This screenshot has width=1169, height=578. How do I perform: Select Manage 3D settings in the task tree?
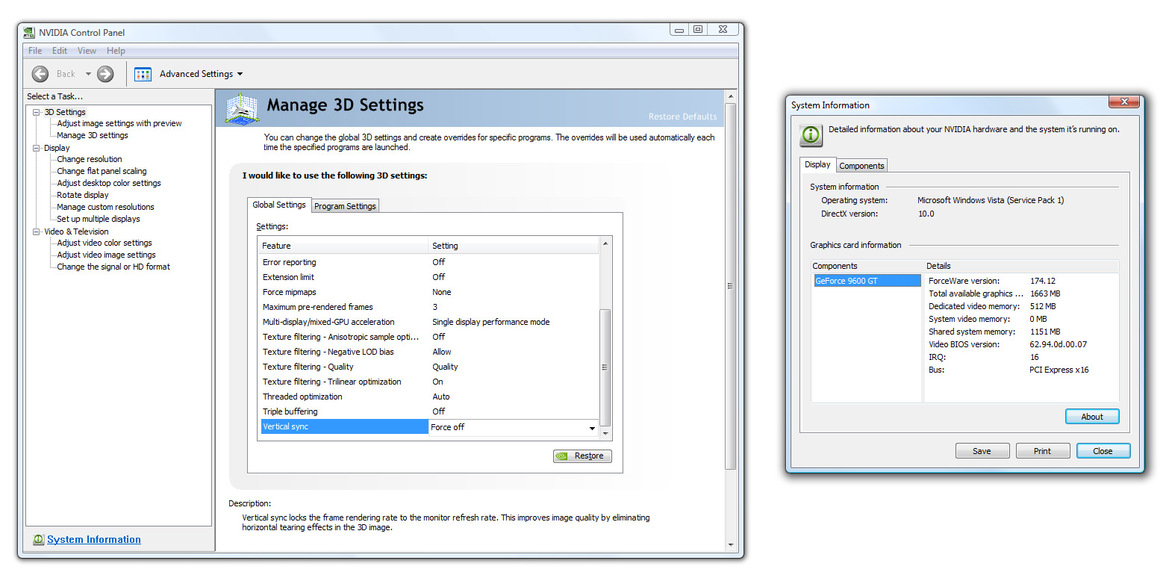tap(92, 136)
